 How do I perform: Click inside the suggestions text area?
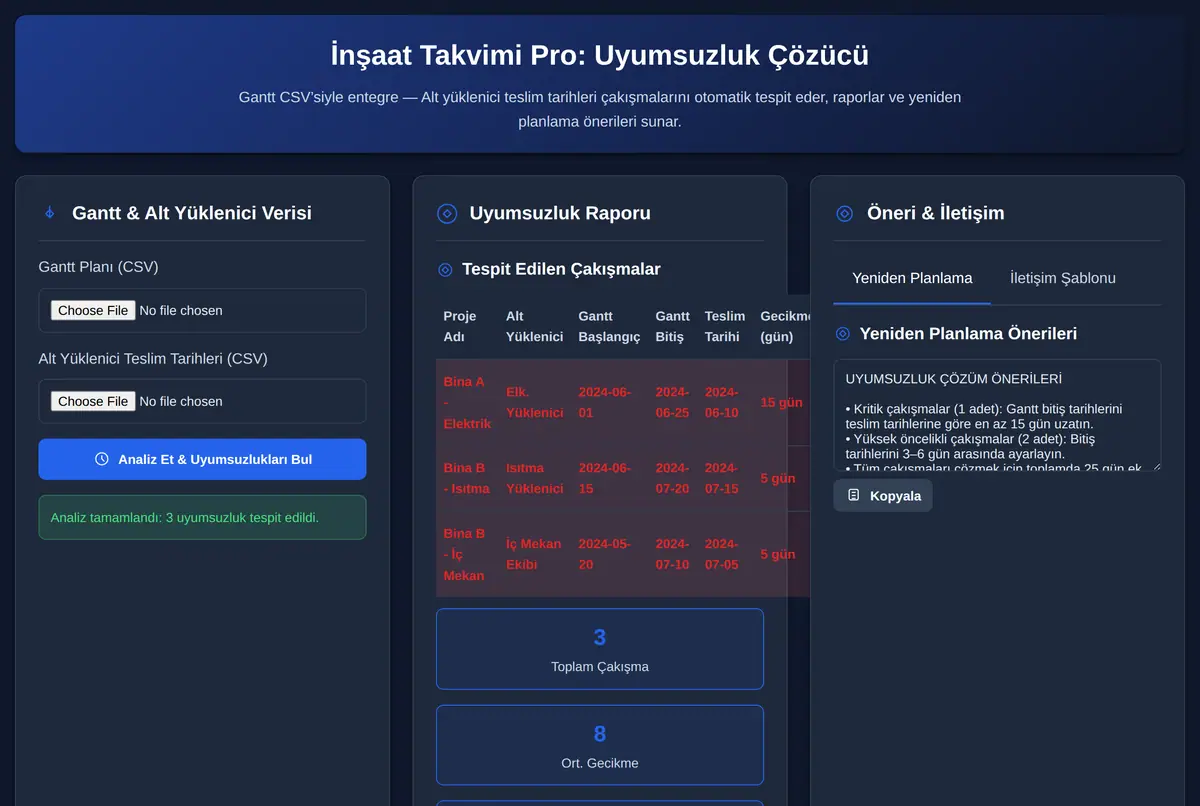(997, 415)
